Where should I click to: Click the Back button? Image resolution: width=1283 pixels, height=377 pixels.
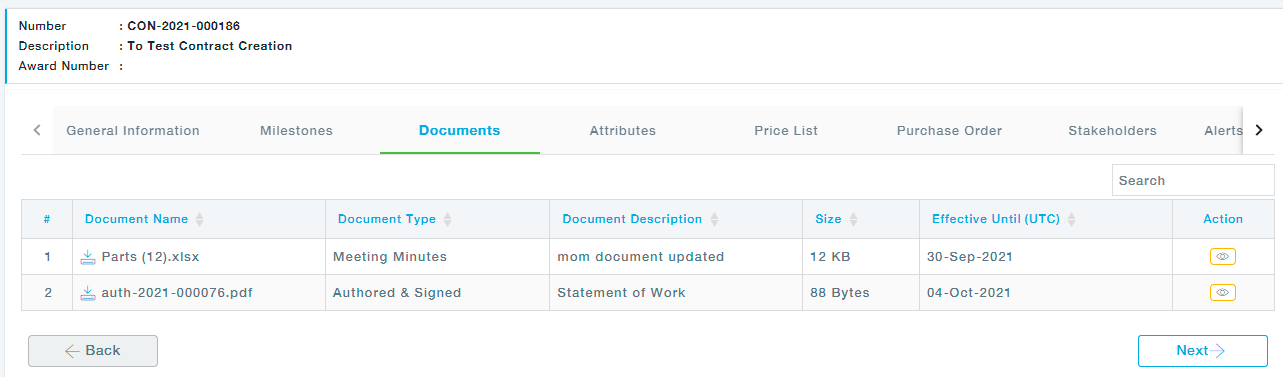tap(93, 351)
